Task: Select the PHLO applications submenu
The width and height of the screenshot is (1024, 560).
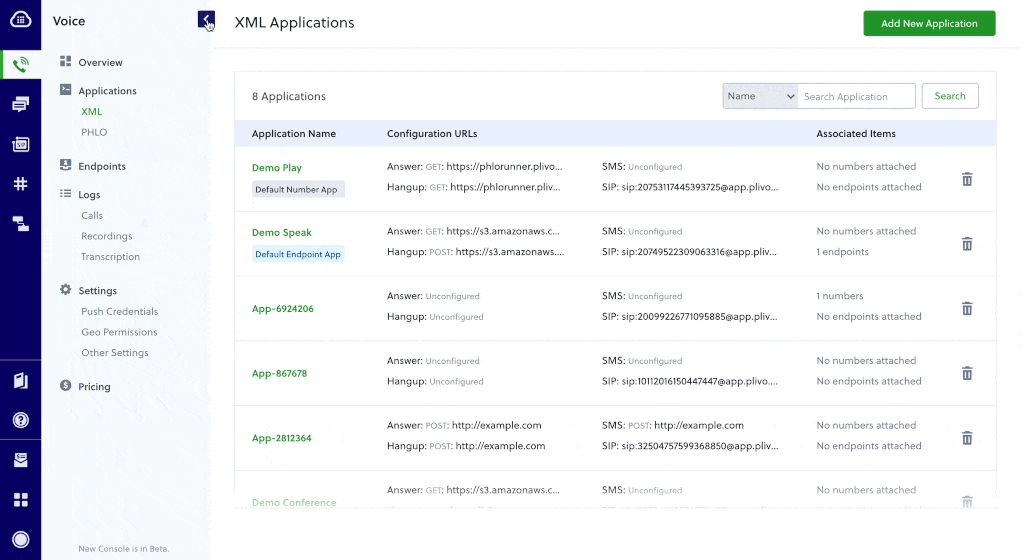Action: (94, 132)
